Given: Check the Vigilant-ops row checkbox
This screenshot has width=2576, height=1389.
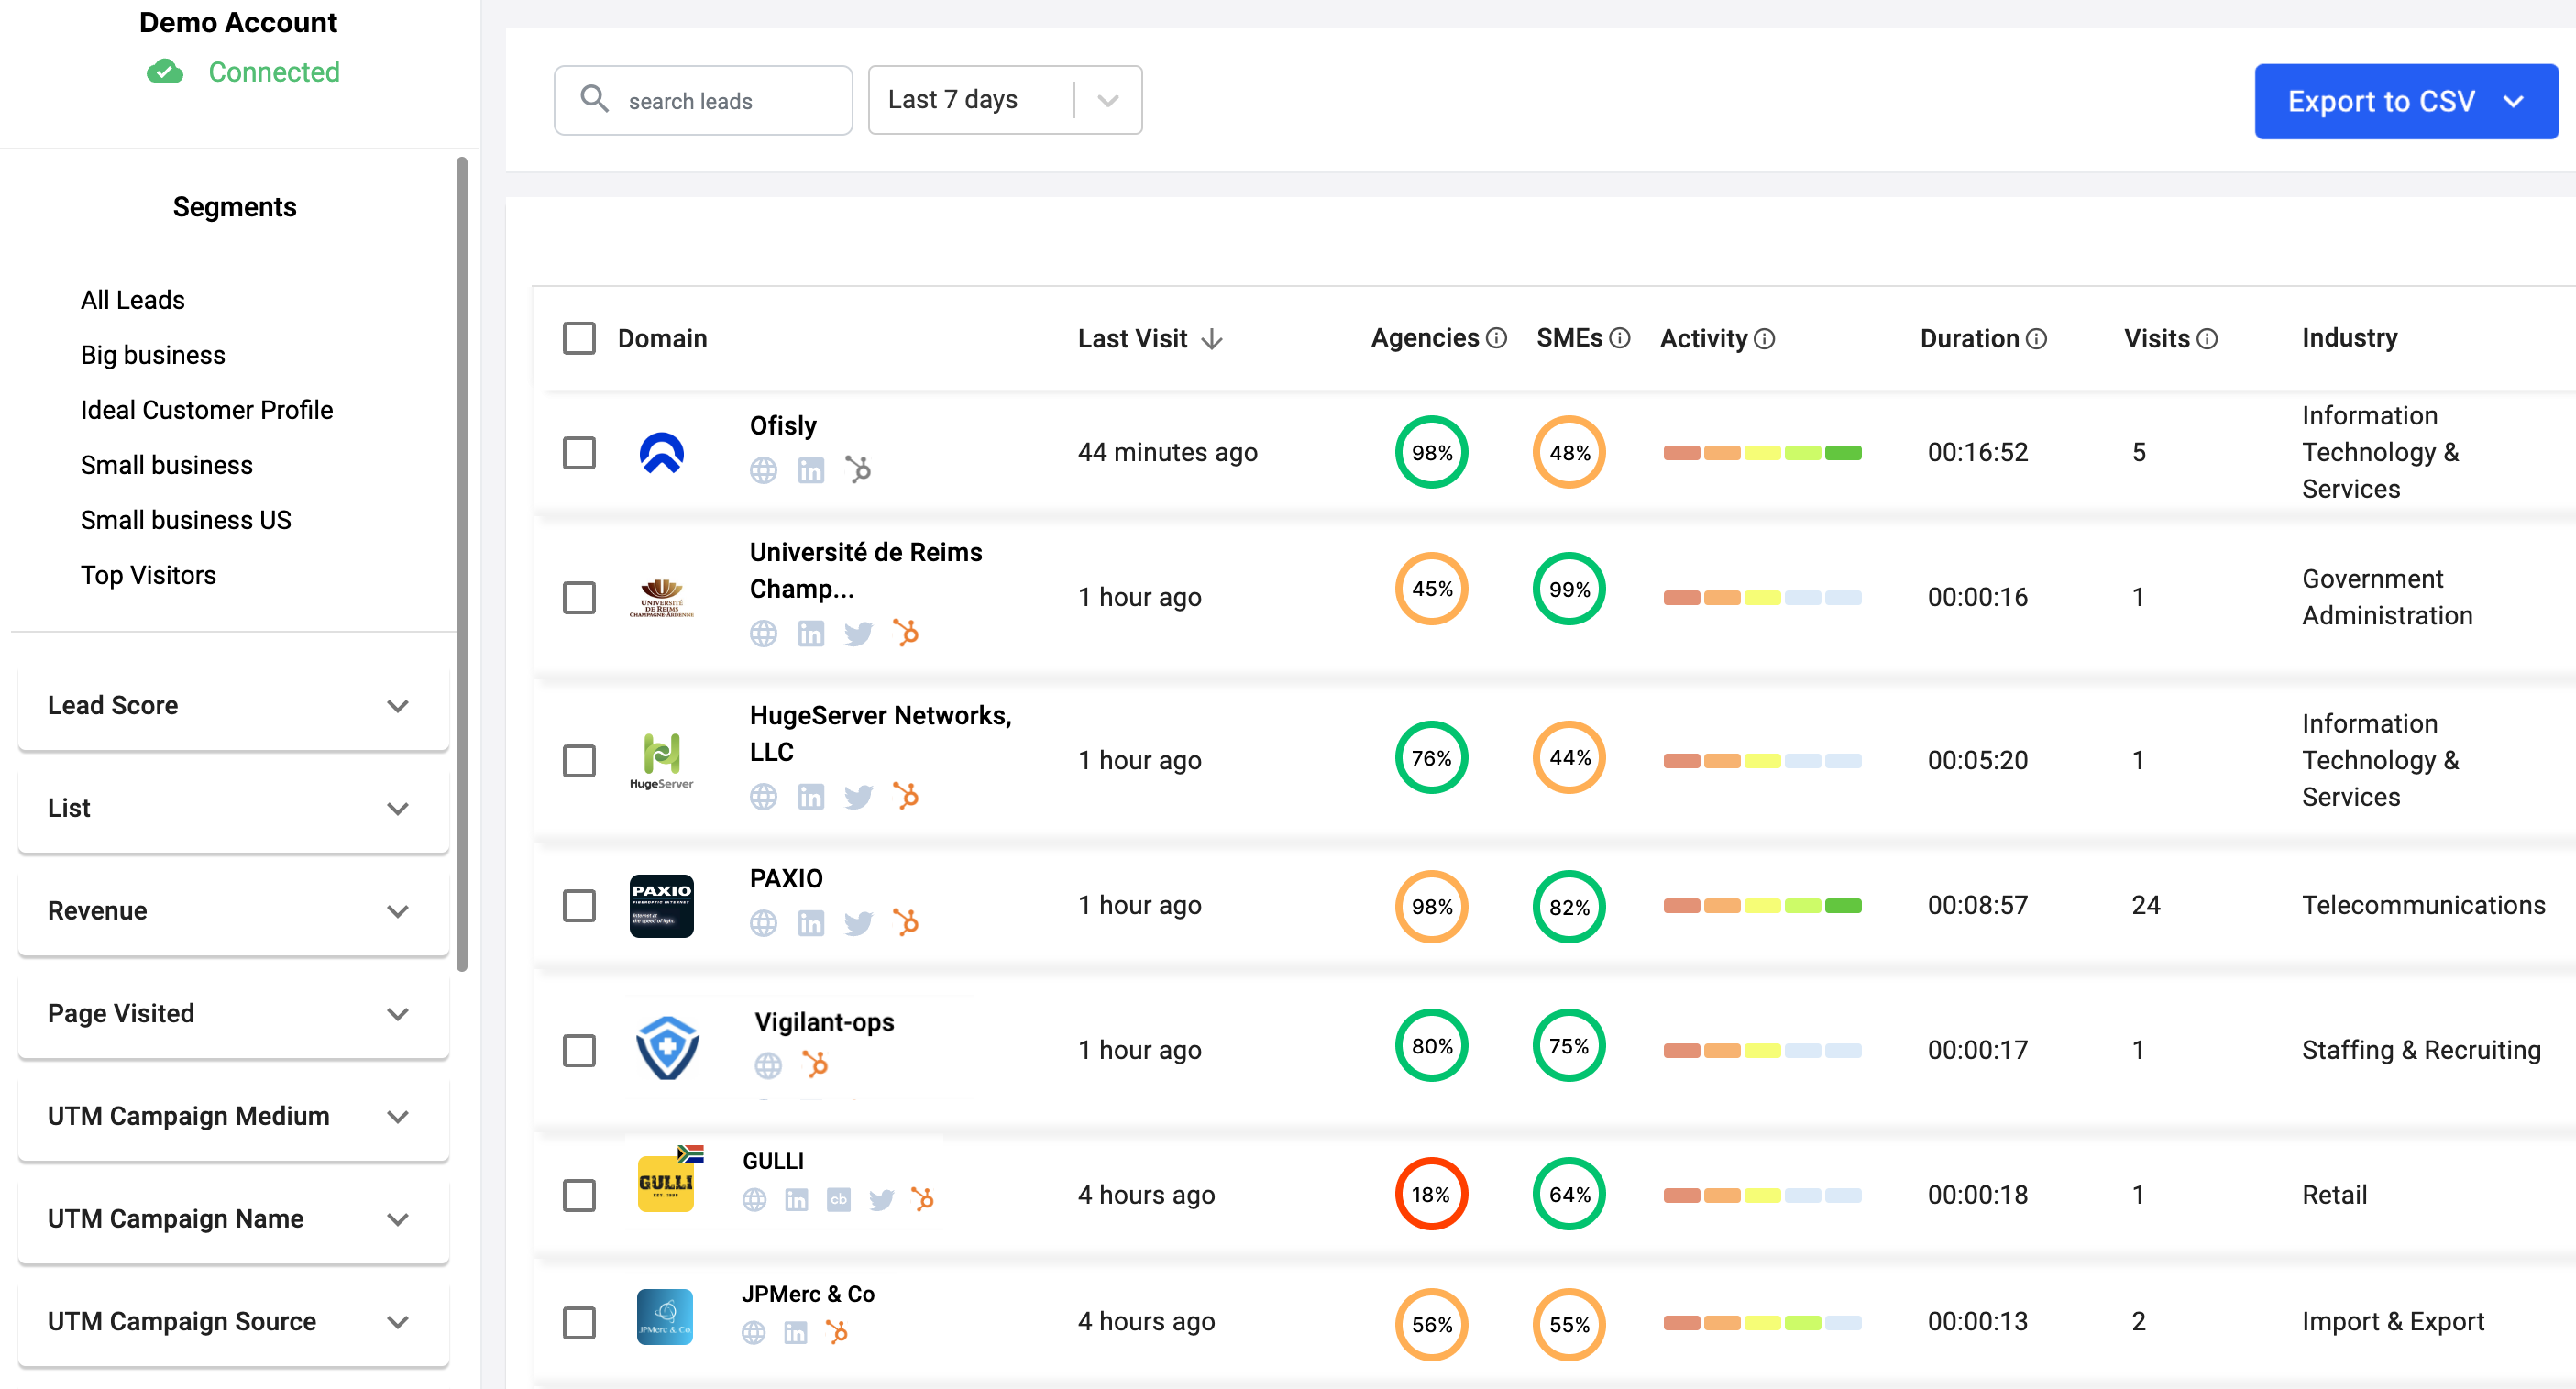Looking at the screenshot, I should [x=579, y=1051].
